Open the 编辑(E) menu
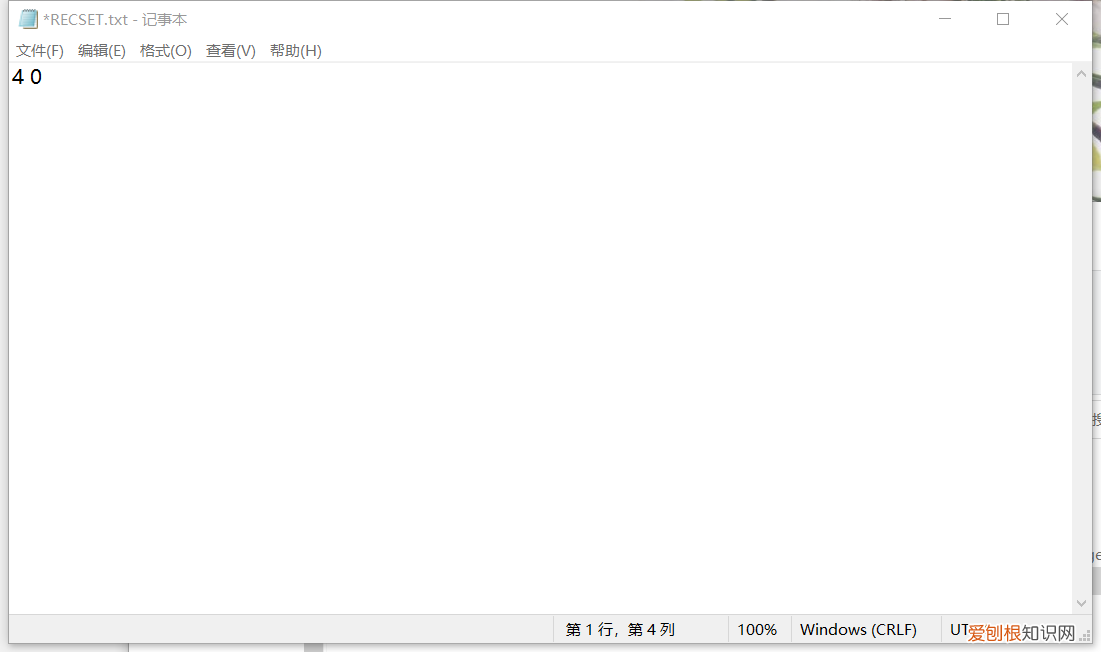 tap(102, 51)
